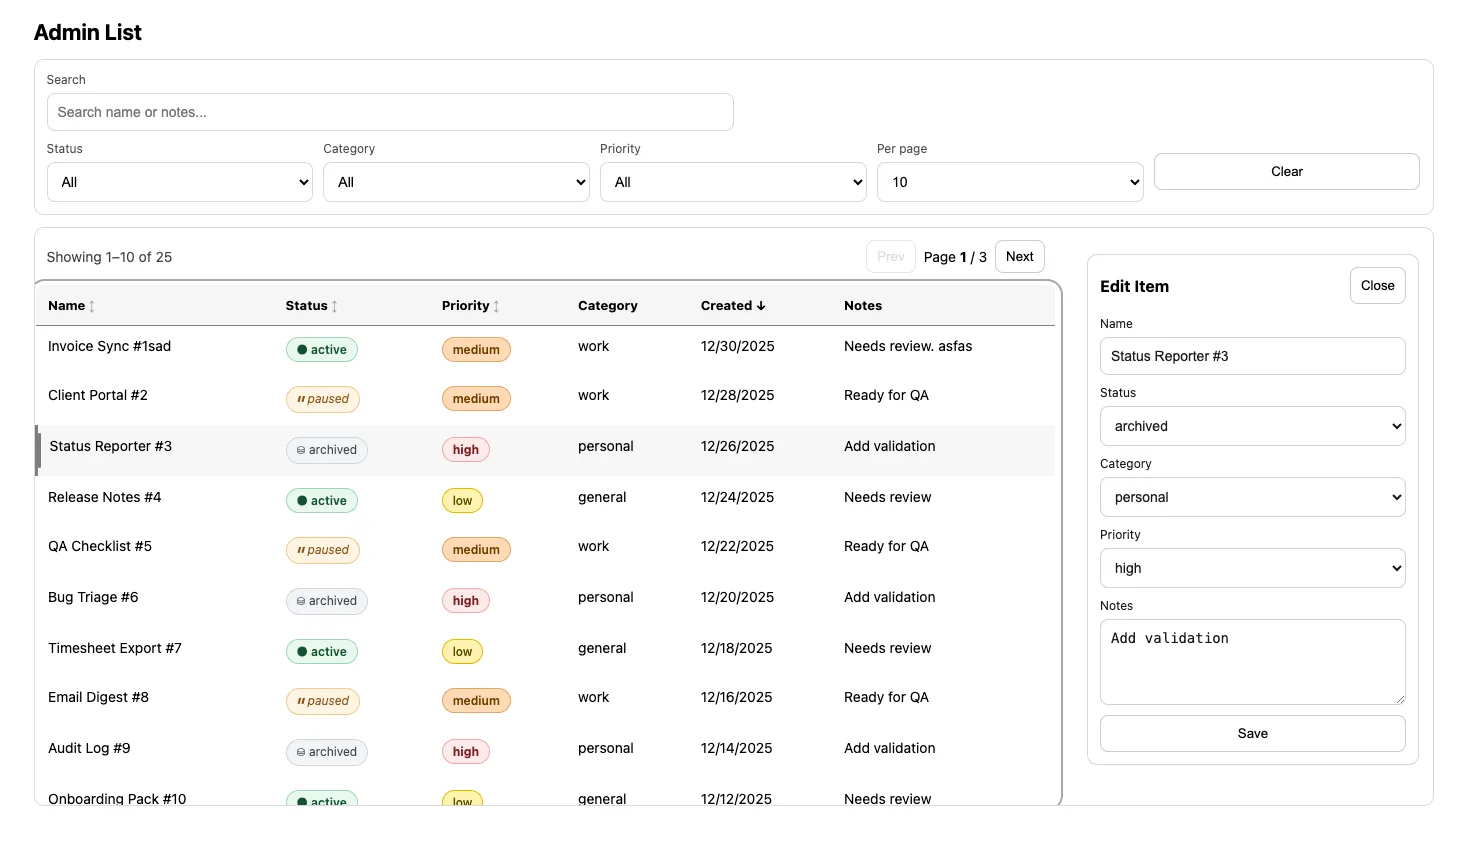
Task: Open the Category filter dropdown
Action: click(x=456, y=182)
